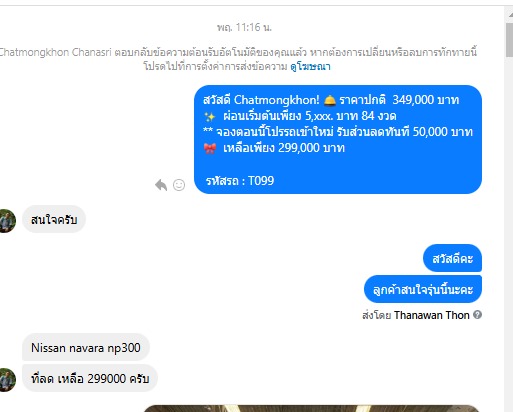Click the scrollbar track below the thumb
513x412 pixels.
(509, 233)
